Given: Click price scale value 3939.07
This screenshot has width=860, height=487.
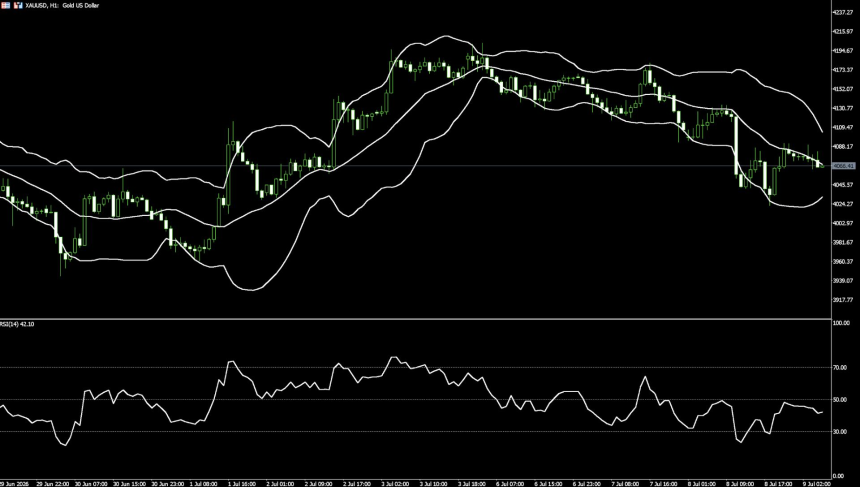Looking at the screenshot, I should pyautogui.click(x=842, y=281).
